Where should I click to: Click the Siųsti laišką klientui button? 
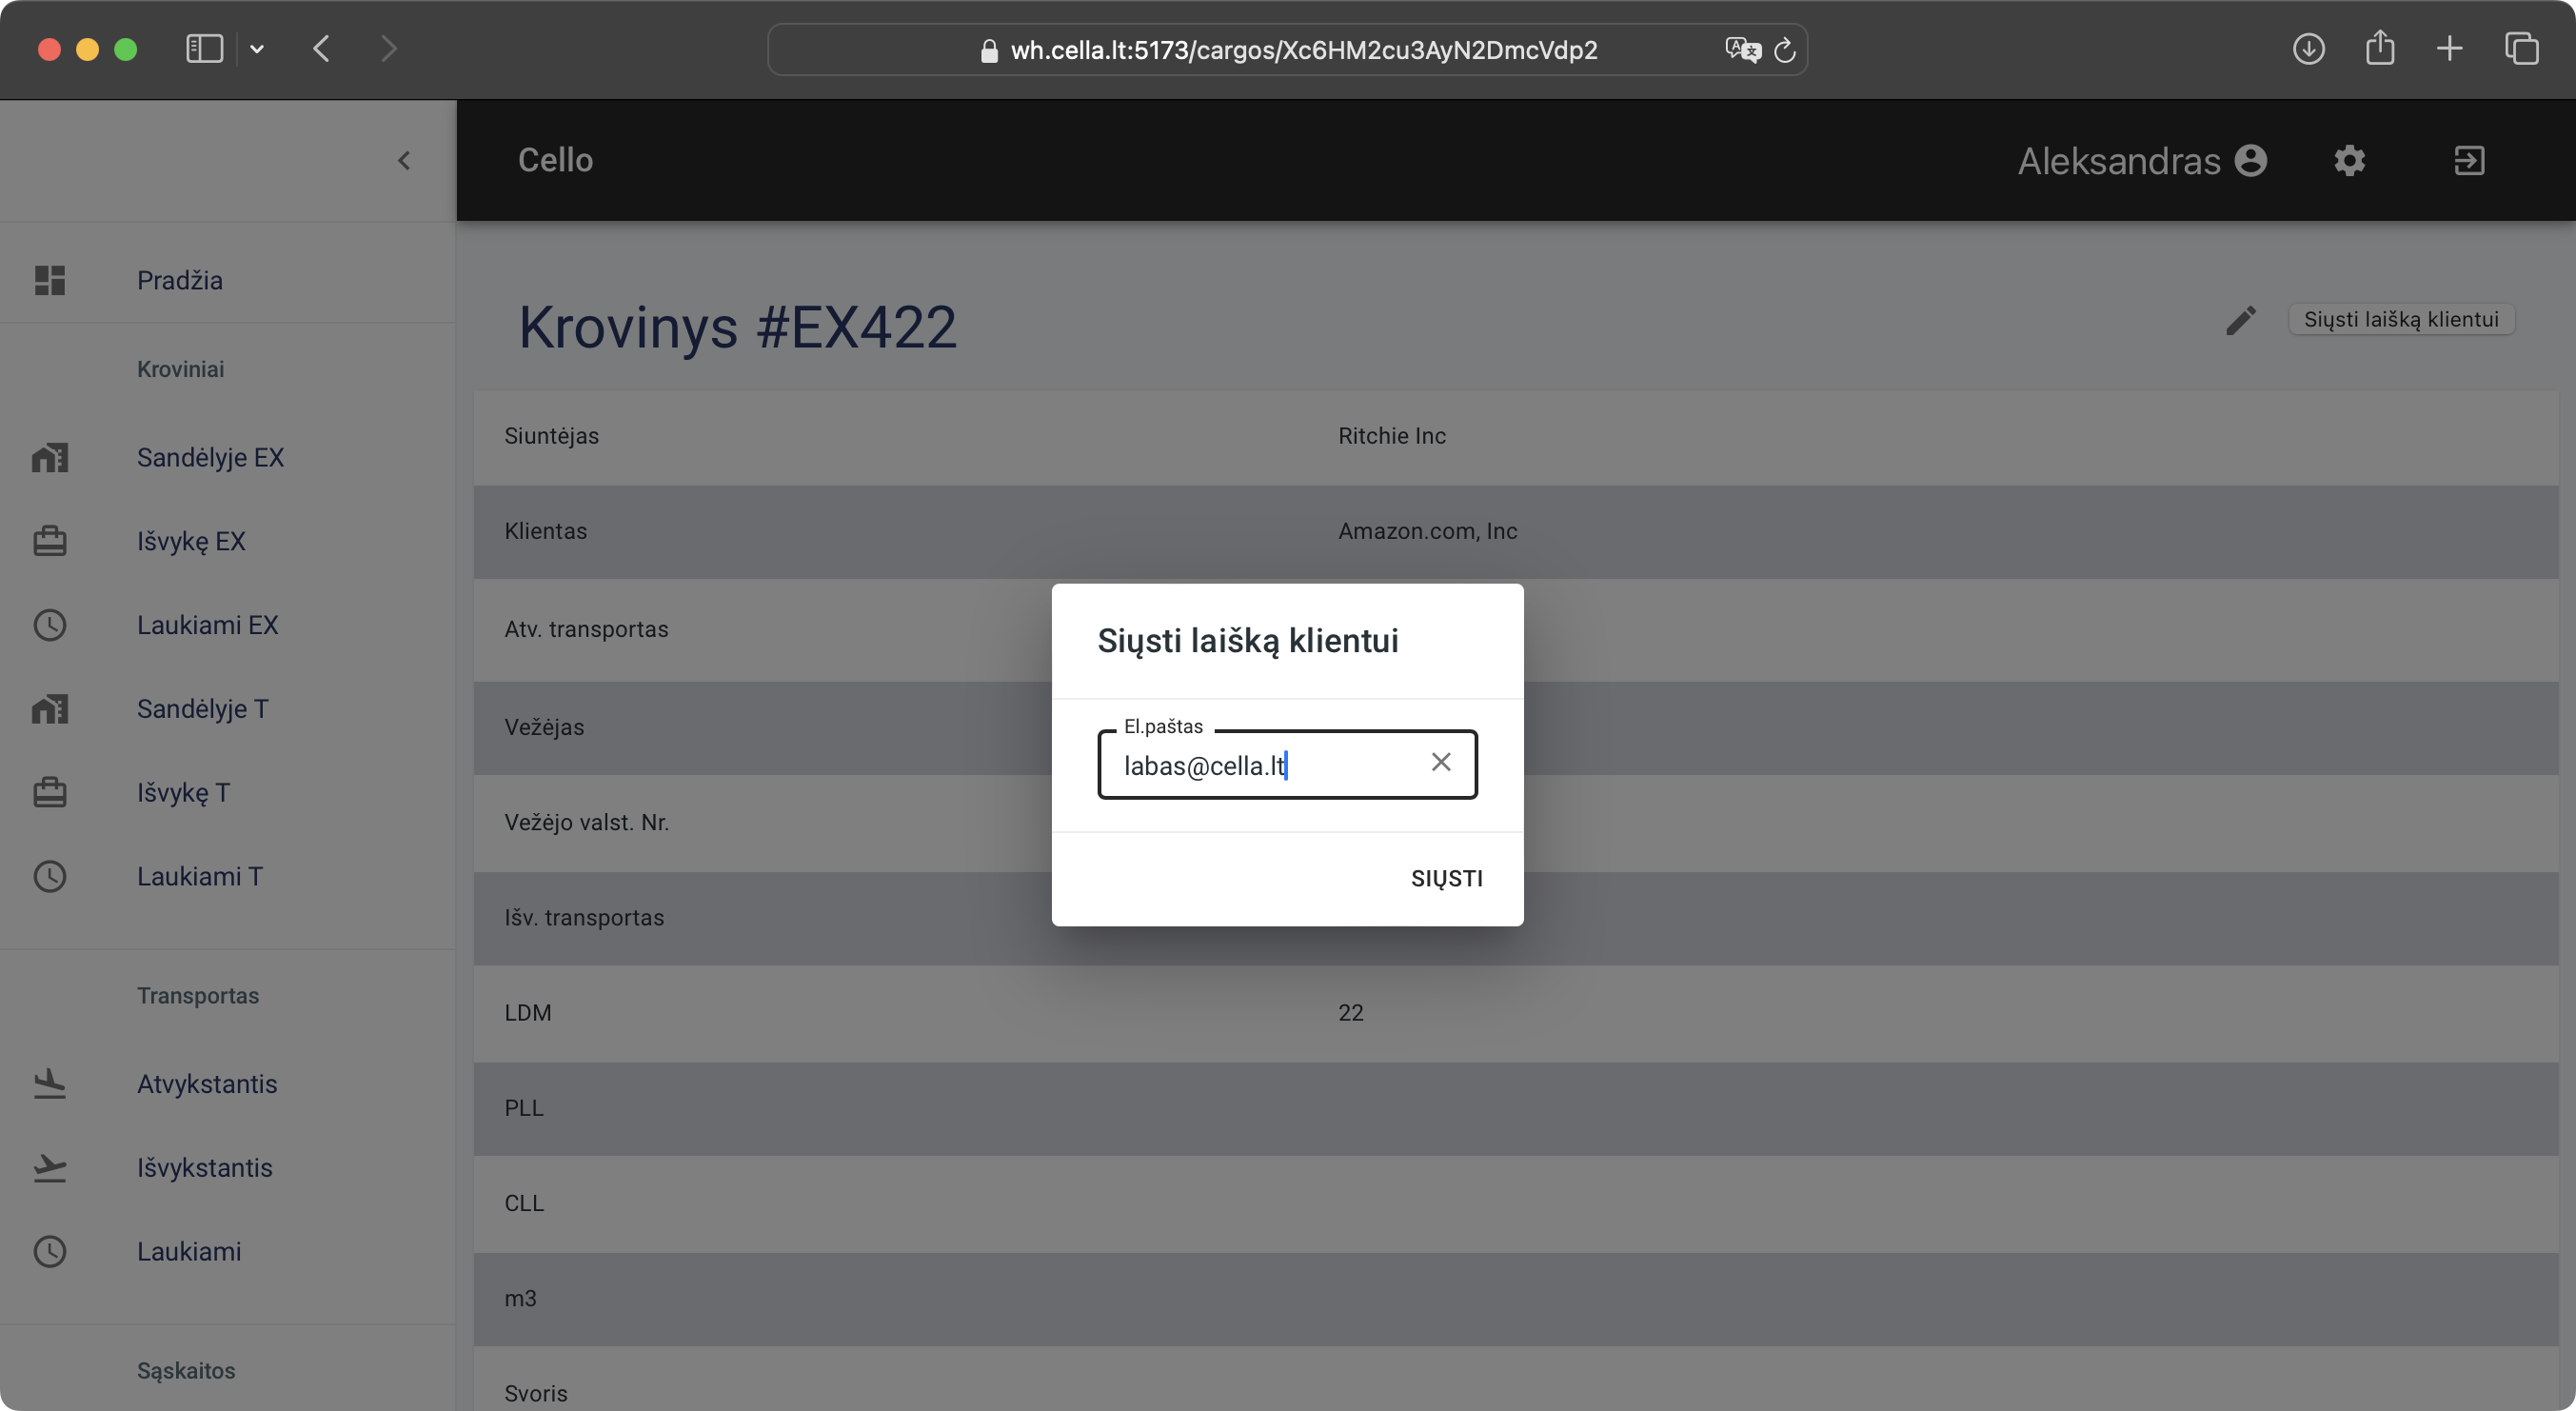pos(2401,319)
